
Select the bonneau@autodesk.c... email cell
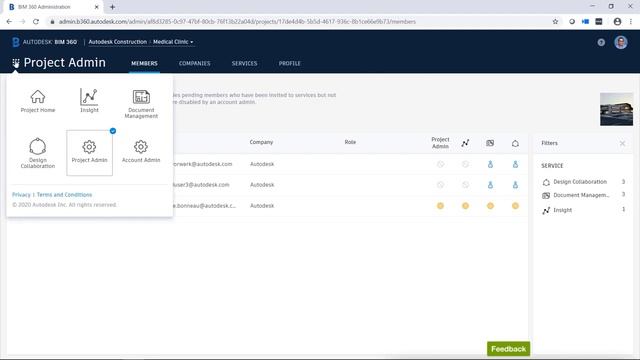pos(204,206)
